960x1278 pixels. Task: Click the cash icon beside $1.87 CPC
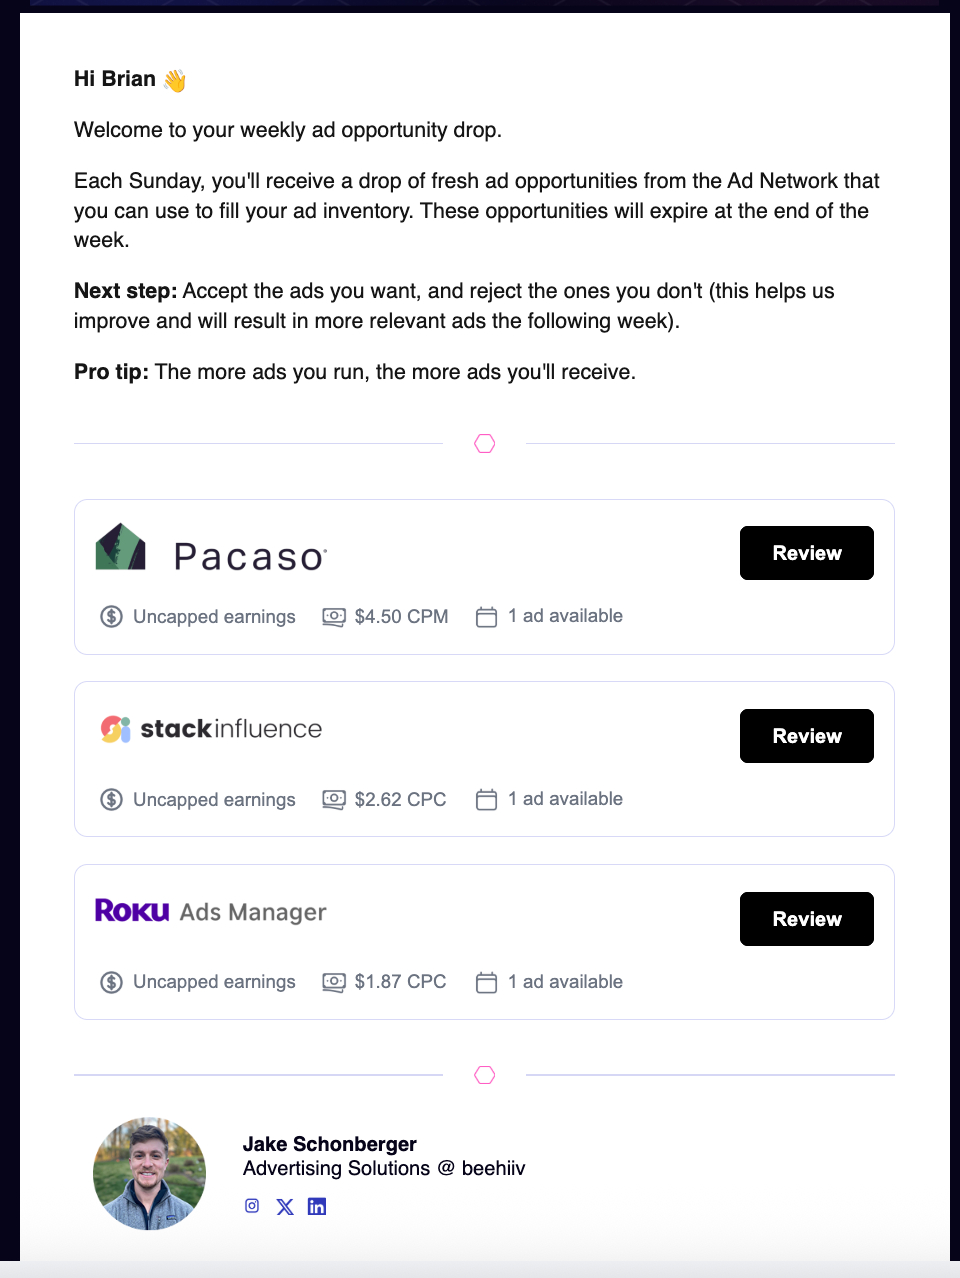[334, 982]
